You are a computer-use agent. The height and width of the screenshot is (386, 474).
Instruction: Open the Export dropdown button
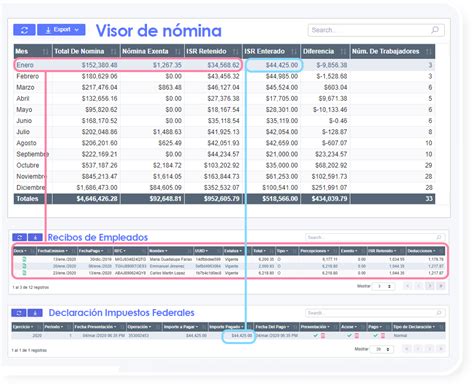(x=61, y=30)
